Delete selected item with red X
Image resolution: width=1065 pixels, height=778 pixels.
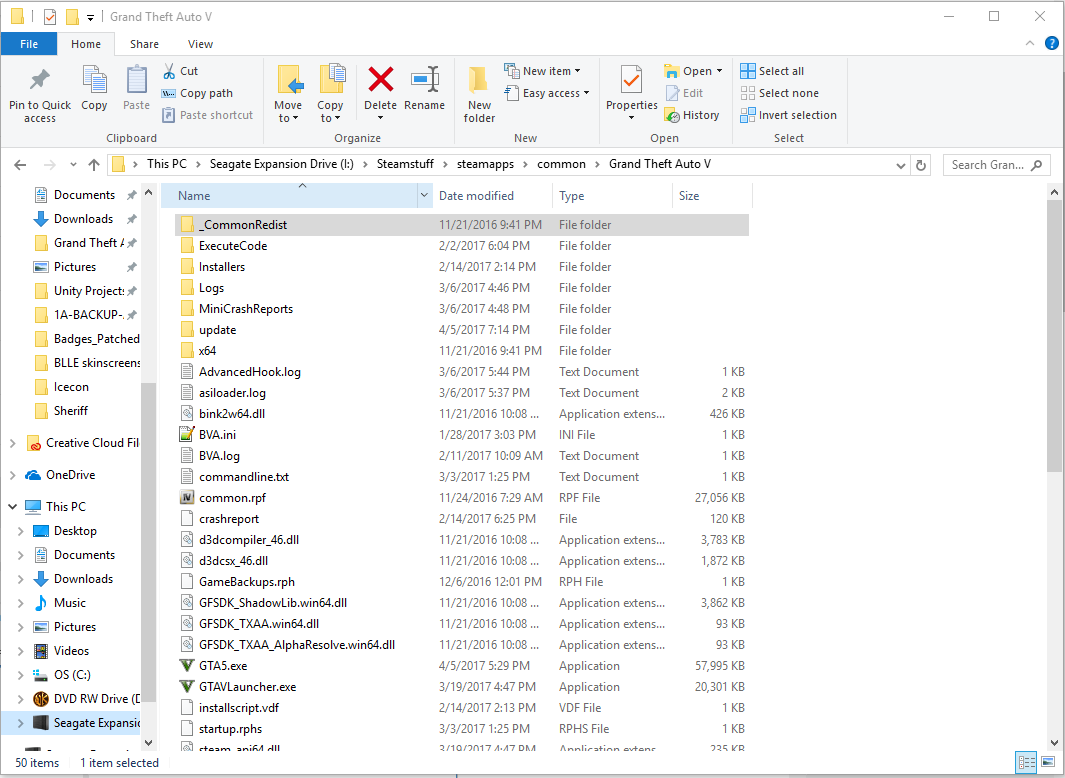point(380,79)
